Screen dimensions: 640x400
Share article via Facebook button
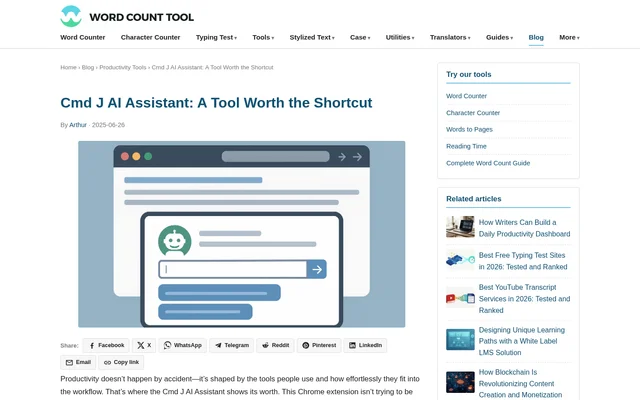[106, 345]
